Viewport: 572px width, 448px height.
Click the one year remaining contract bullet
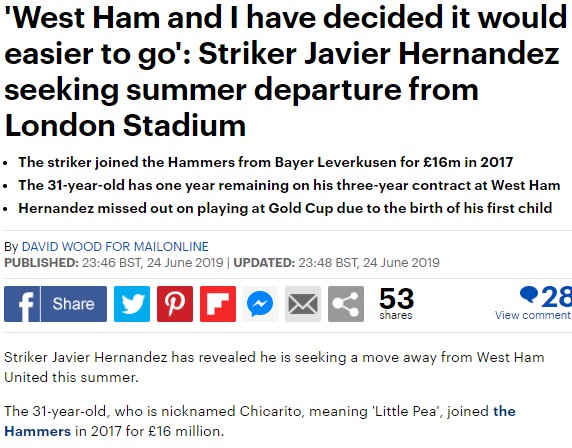[289, 185]
